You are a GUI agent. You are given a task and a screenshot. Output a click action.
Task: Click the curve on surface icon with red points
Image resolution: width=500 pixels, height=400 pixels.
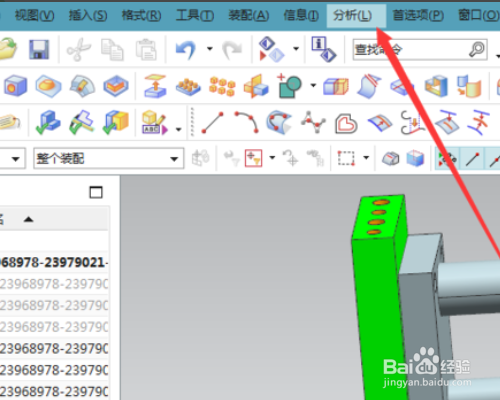click(x=279, y=122)
